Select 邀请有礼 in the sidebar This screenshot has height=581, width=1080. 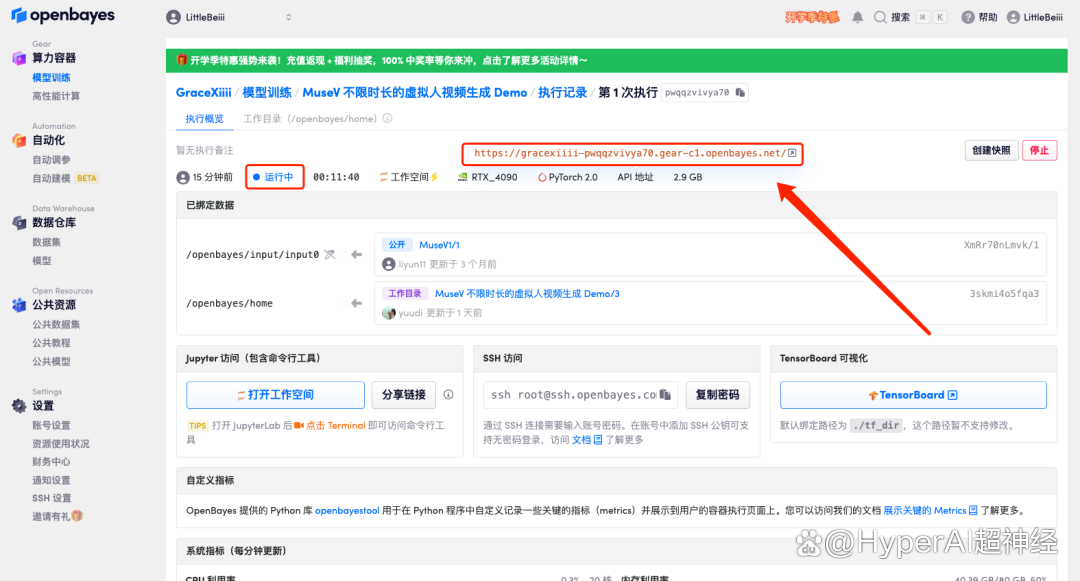pos(57,516)
